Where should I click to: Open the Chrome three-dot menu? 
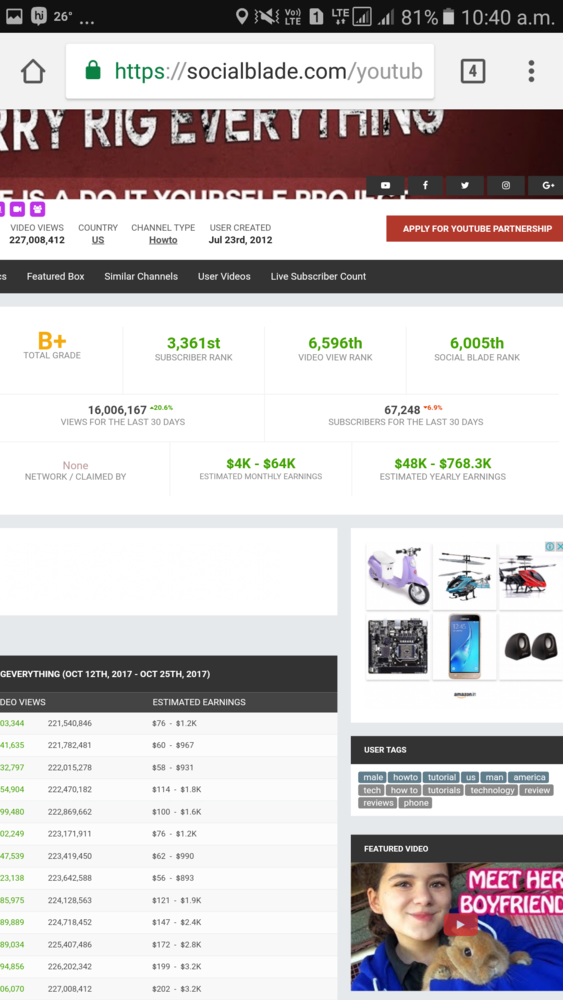pos(531,71)
